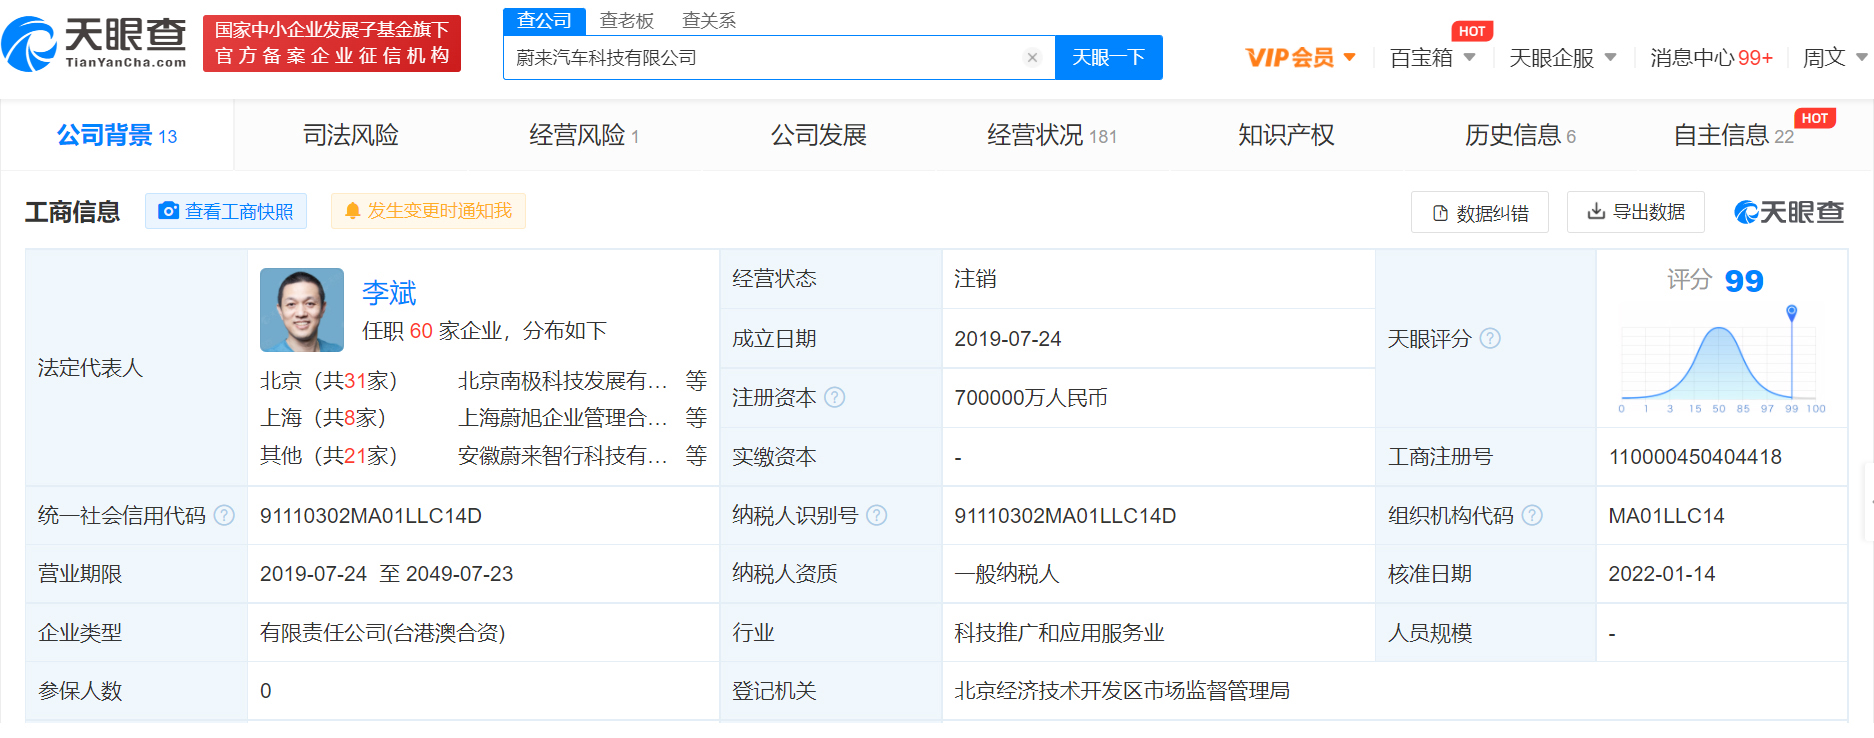The height and width of the screenshot is (738, 1874).
Task: Click 查看工商快照 camera button
Action: pos(226,211)
